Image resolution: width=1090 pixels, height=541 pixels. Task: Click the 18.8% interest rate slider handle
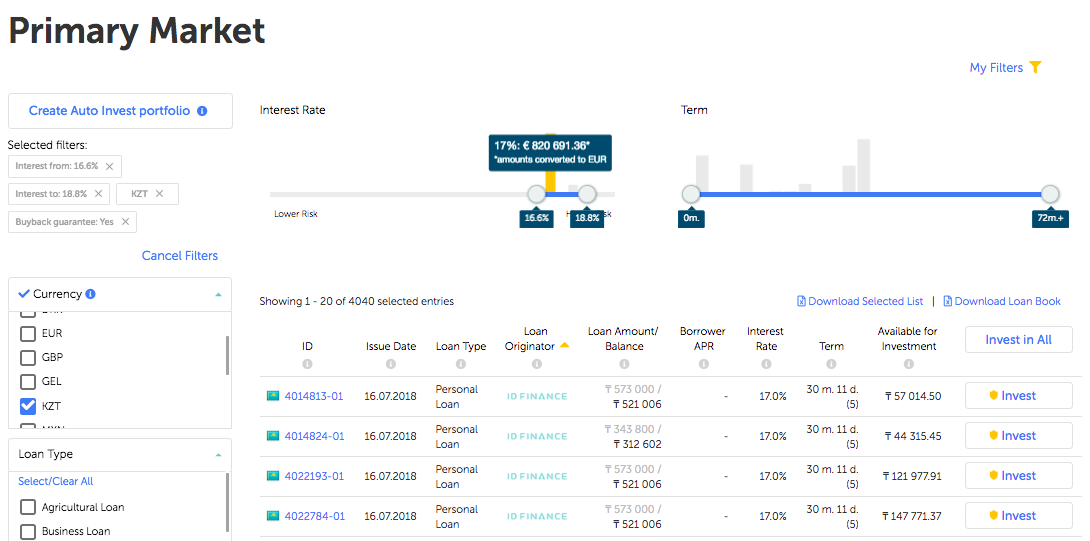point(587,194)
